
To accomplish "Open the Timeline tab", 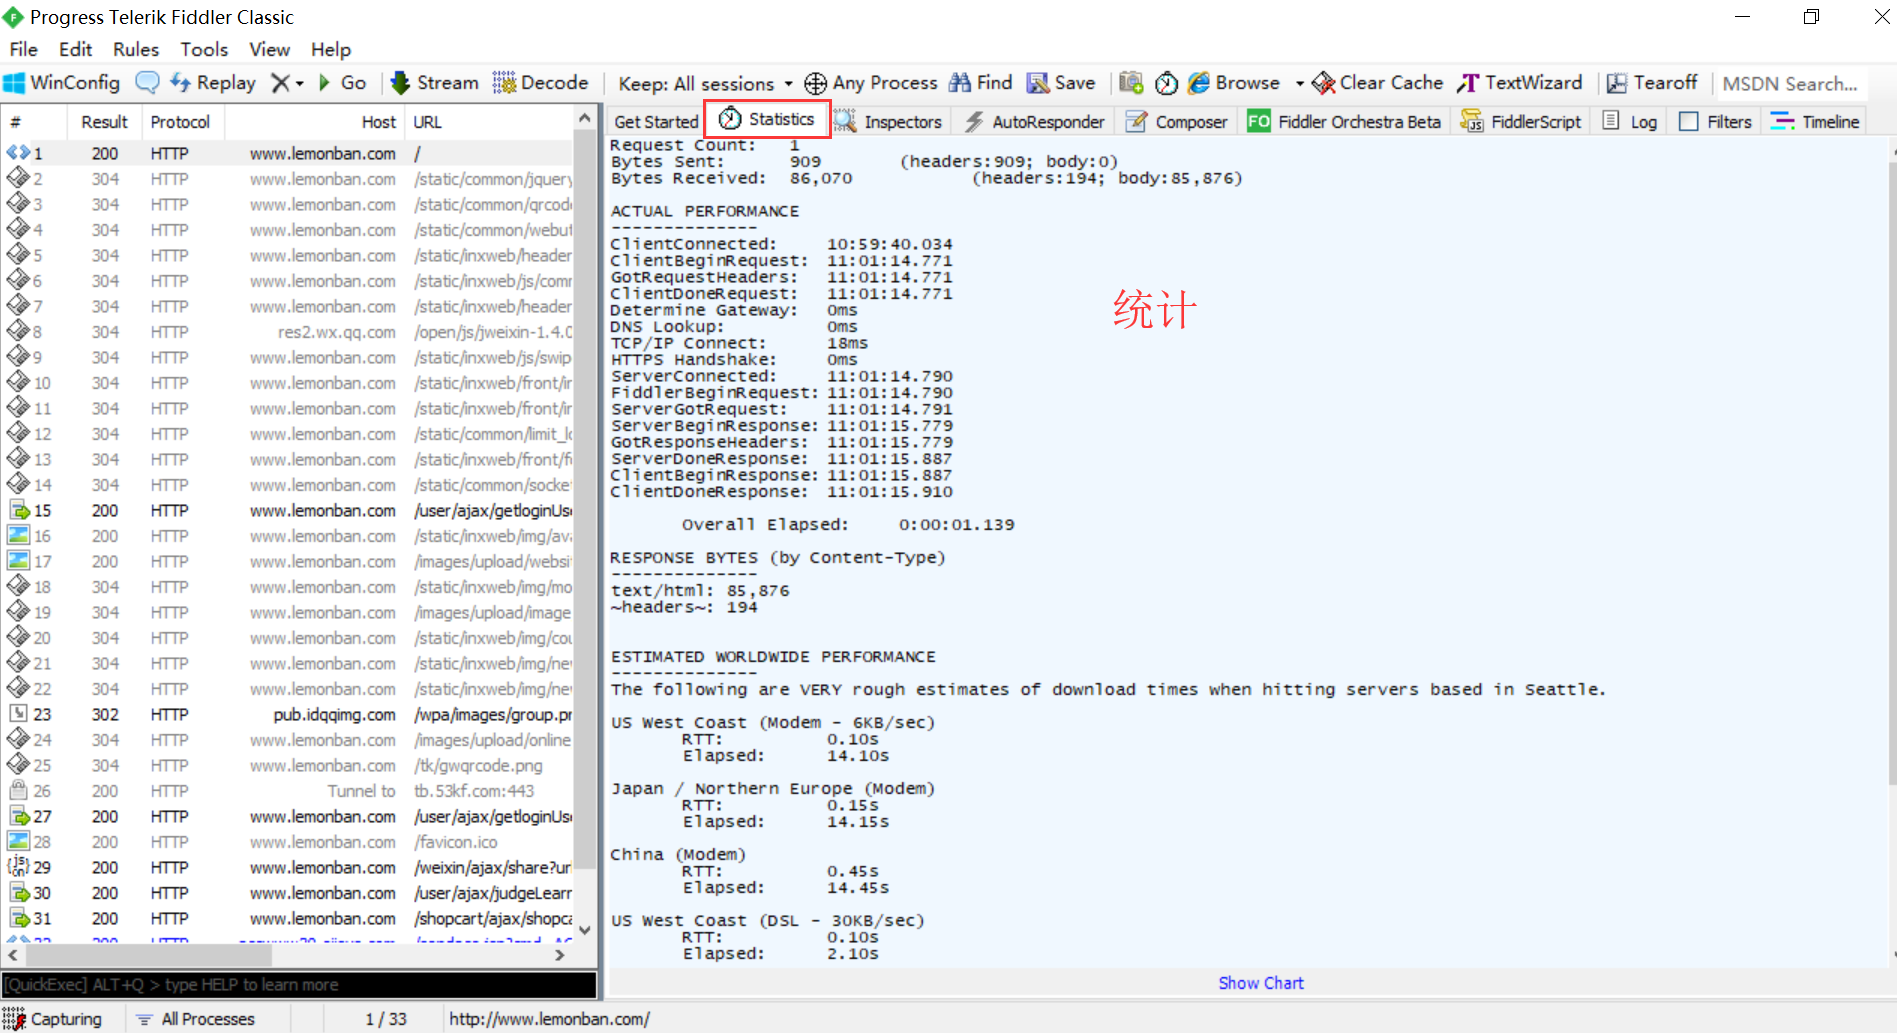I will pyautogui.click(x=1815, y=122).
